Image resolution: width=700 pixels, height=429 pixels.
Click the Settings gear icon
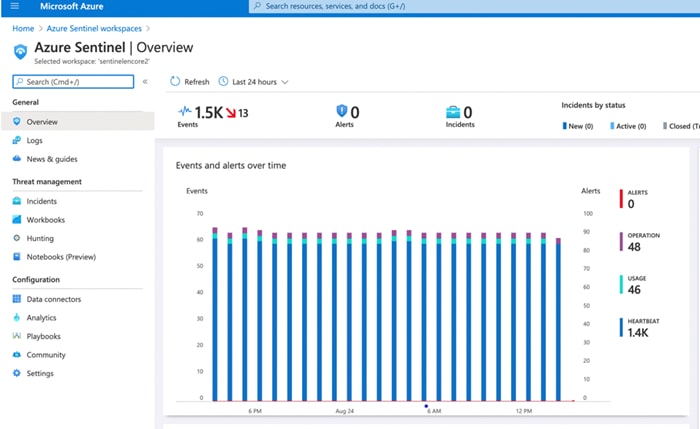pos(17,373)
